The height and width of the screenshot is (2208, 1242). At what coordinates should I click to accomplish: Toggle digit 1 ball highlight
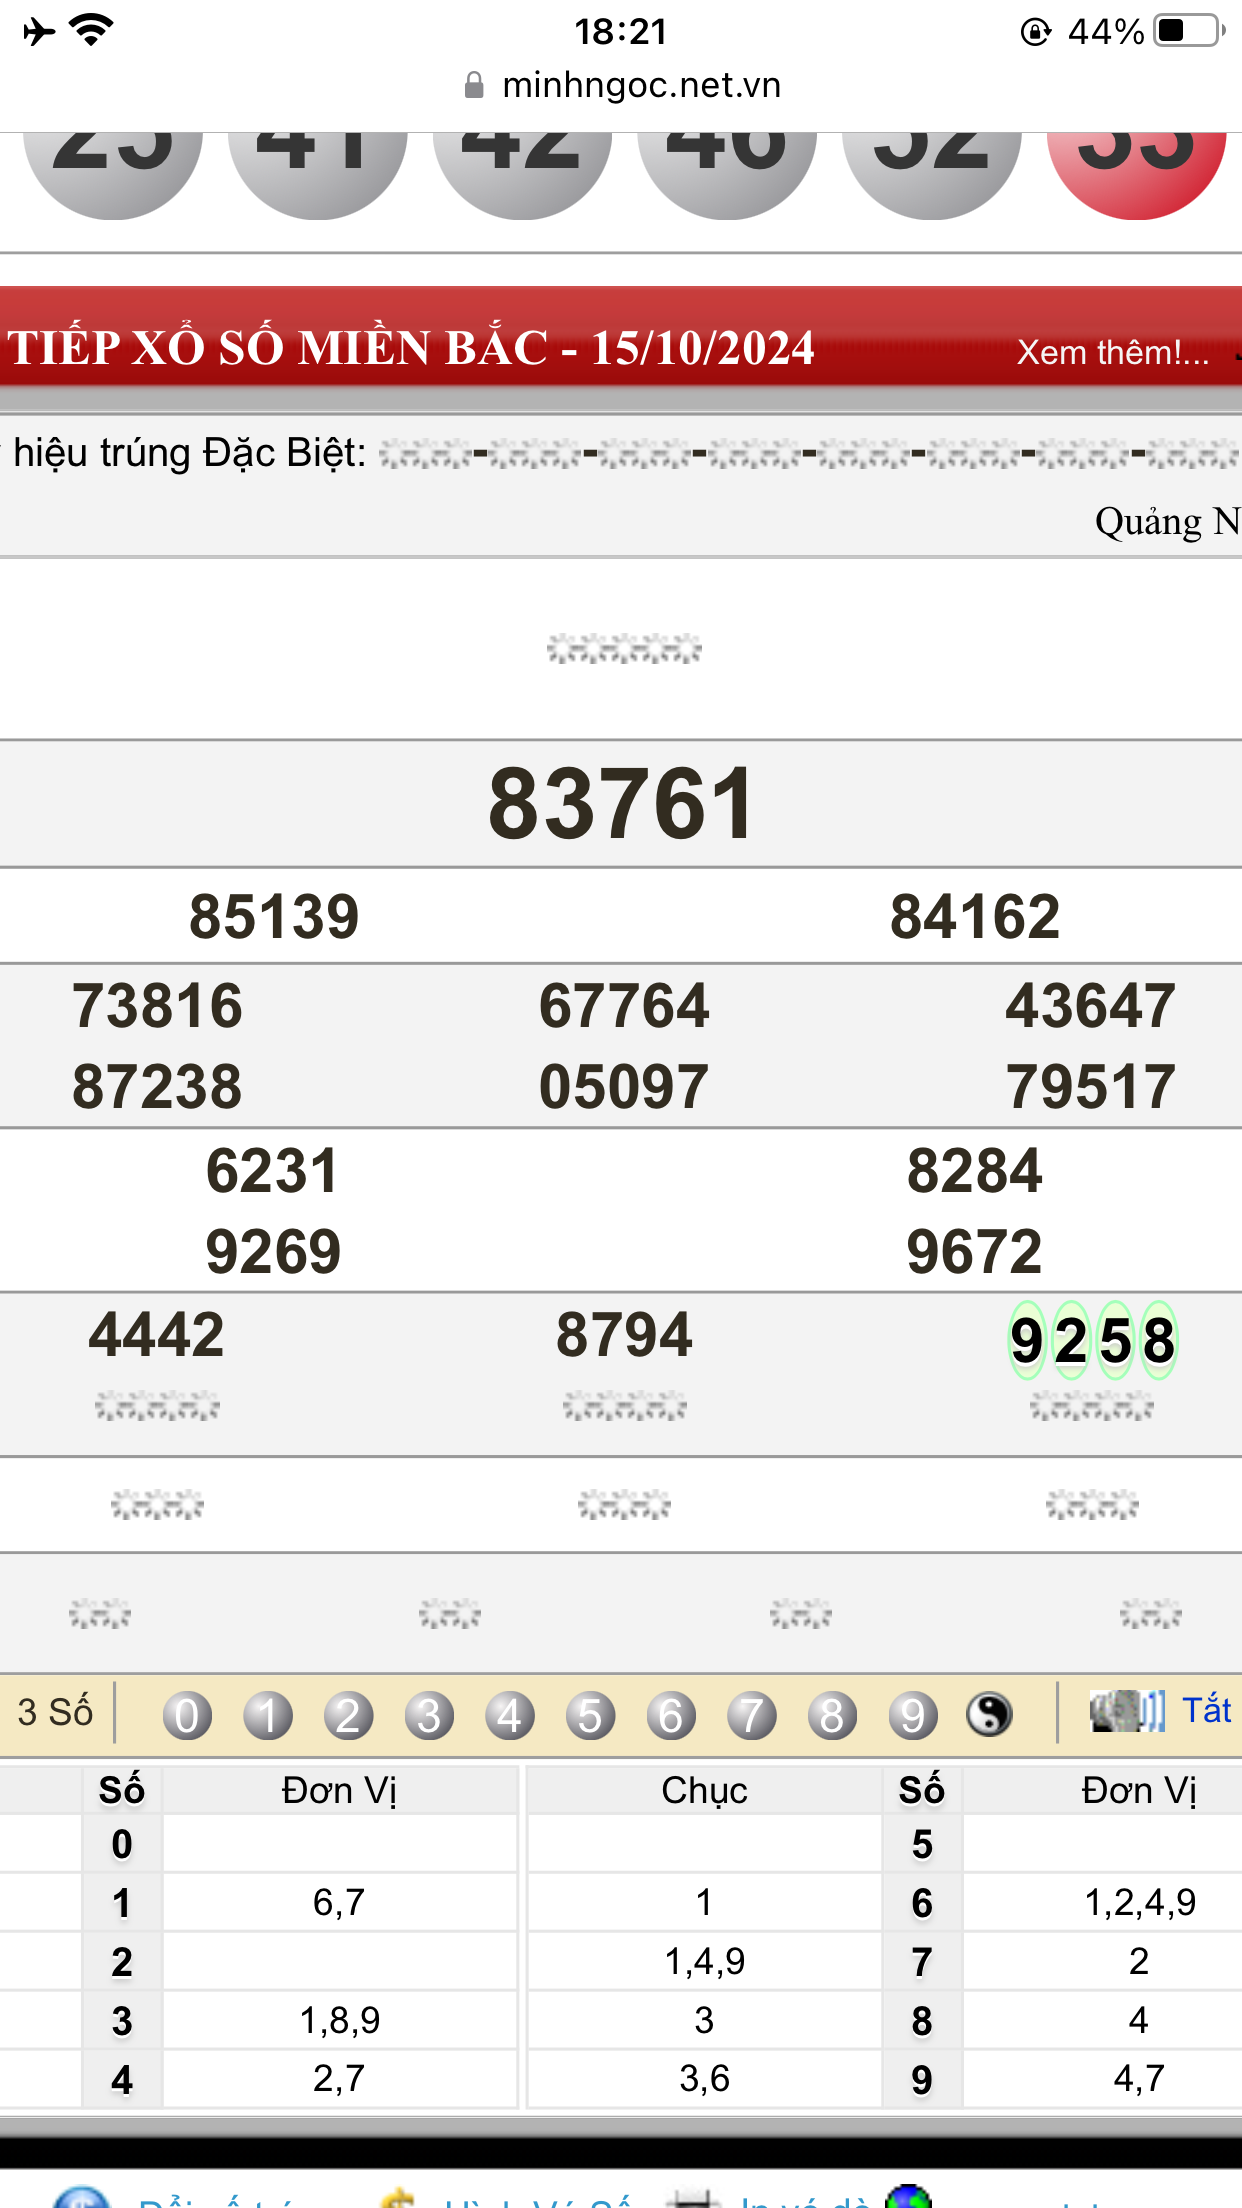coord(268,1715)
